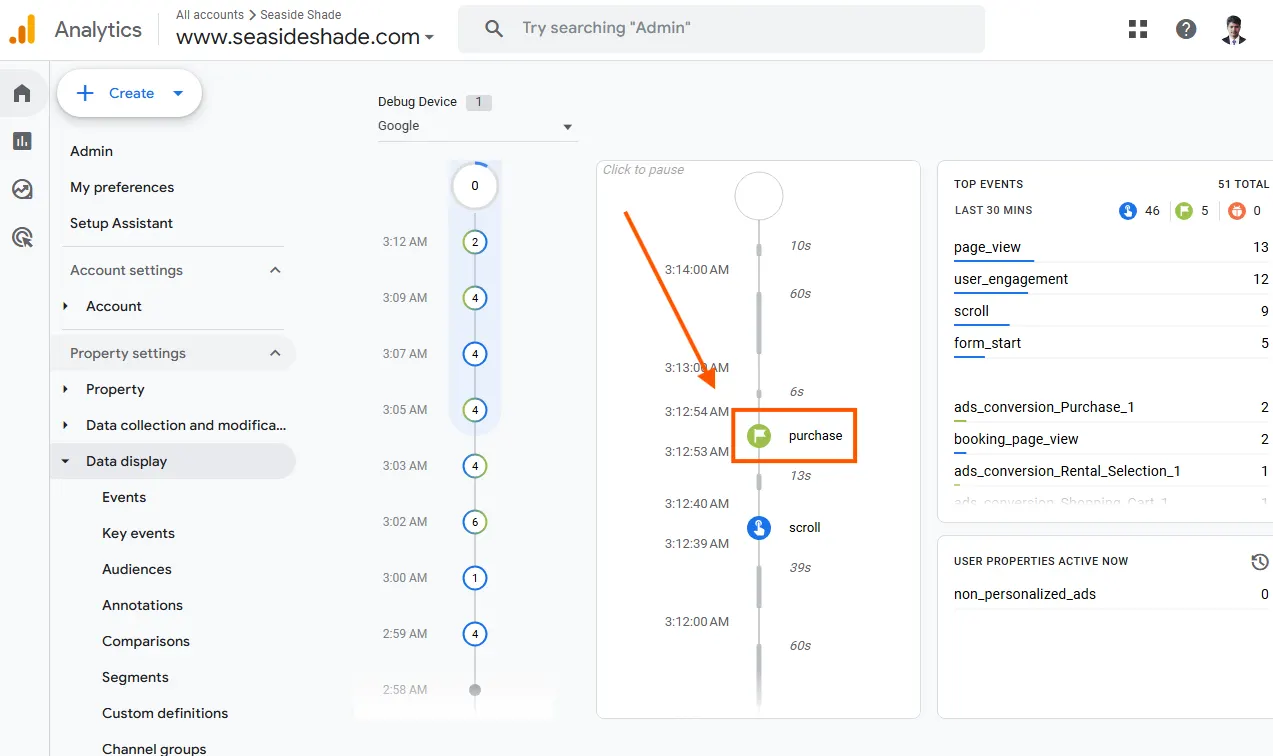
Task: Open the Google apps grid icon
Action: pos(1138,29)
